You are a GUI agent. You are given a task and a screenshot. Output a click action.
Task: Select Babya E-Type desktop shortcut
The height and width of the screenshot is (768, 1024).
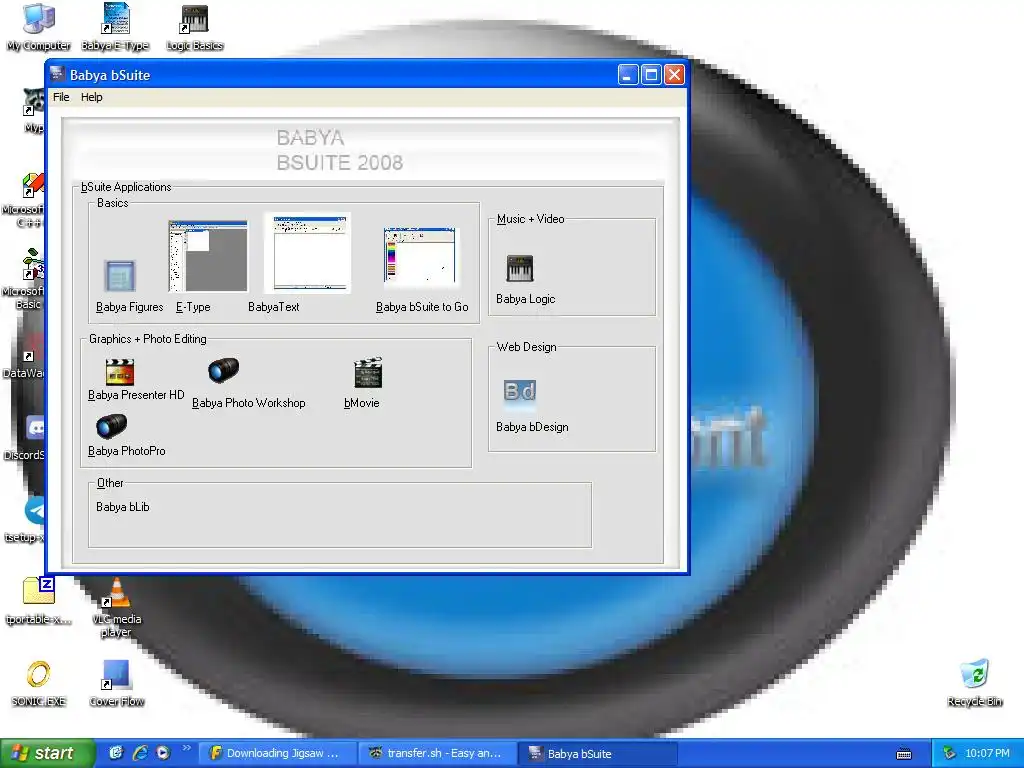[x=116, y=27]
